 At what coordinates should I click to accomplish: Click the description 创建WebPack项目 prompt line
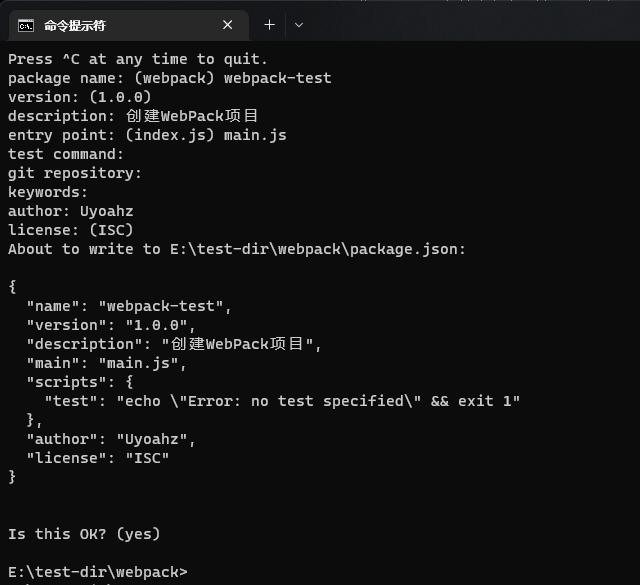click(x=133, y=116)
